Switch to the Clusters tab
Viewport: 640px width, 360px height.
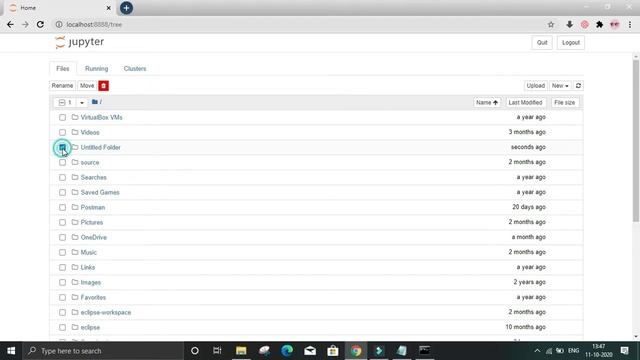(135, 69)
